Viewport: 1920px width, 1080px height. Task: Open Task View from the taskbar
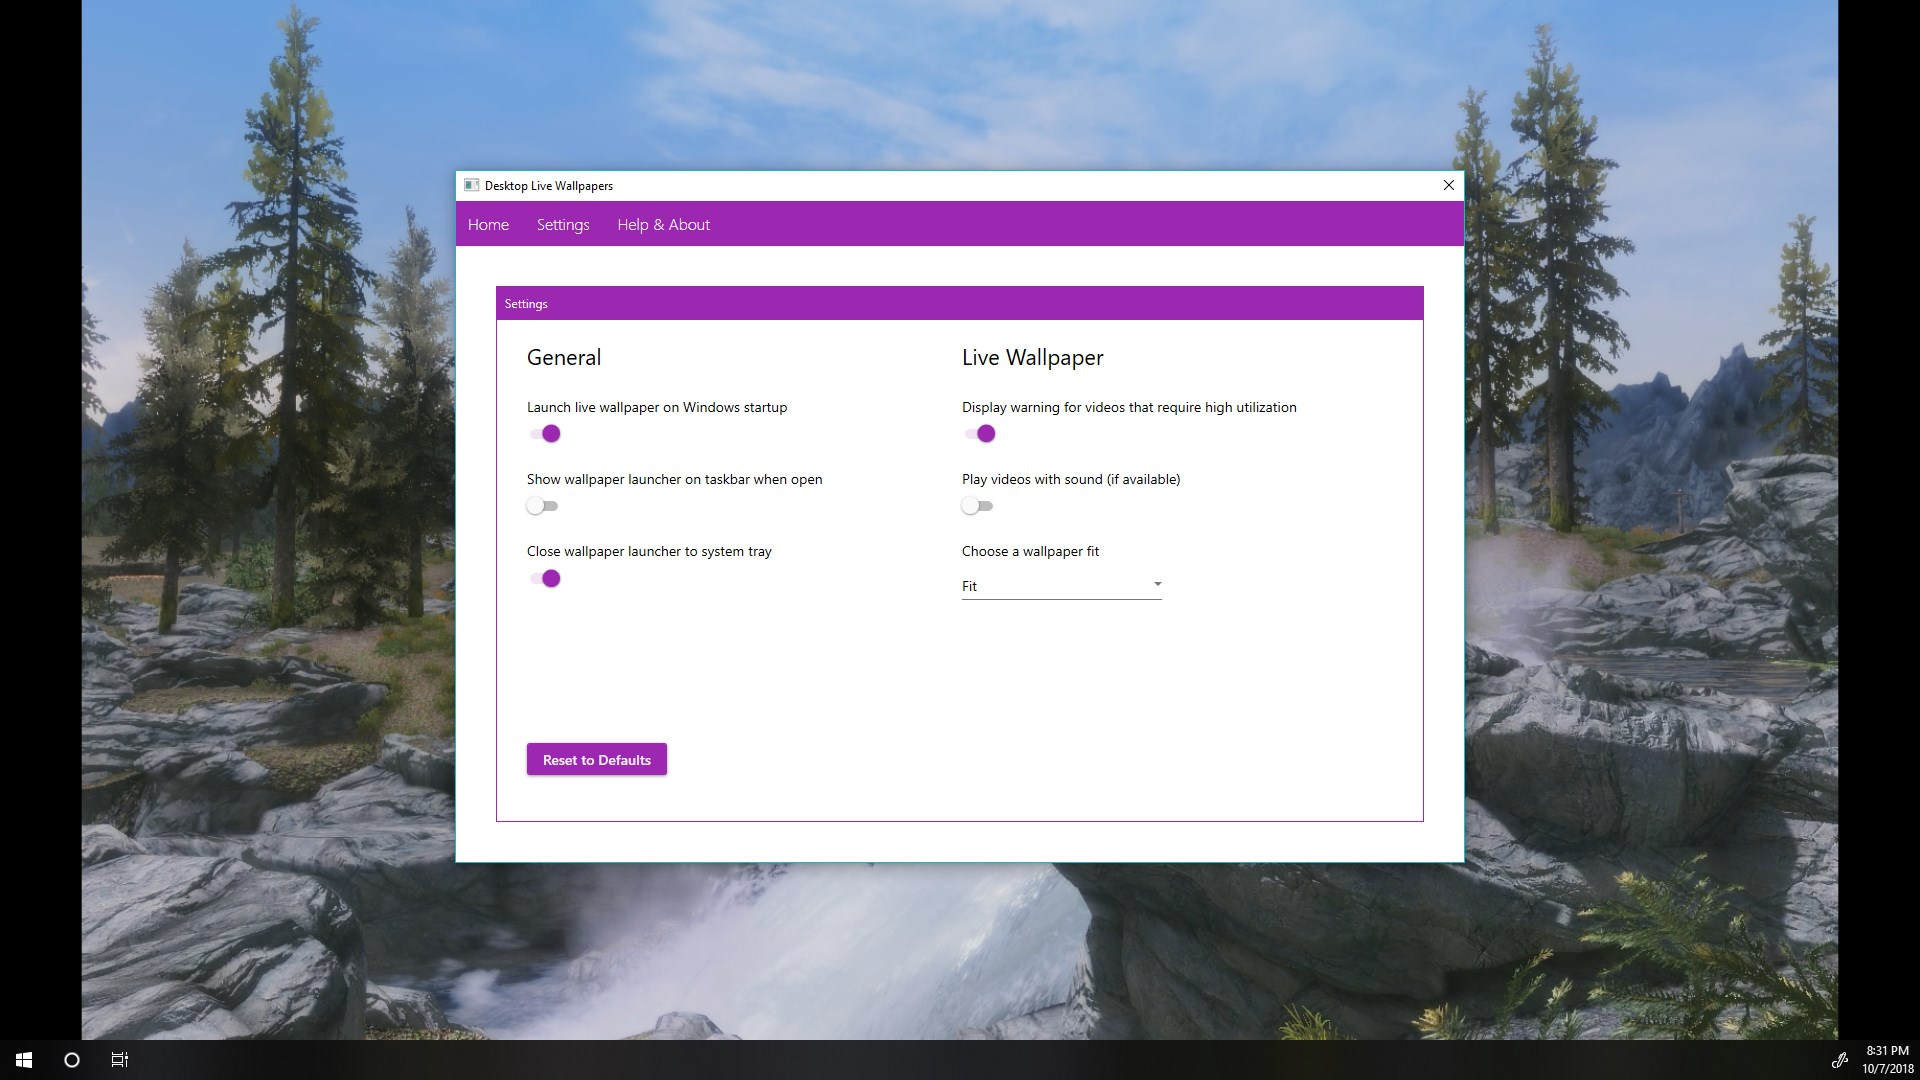(x=120, y=1060)
